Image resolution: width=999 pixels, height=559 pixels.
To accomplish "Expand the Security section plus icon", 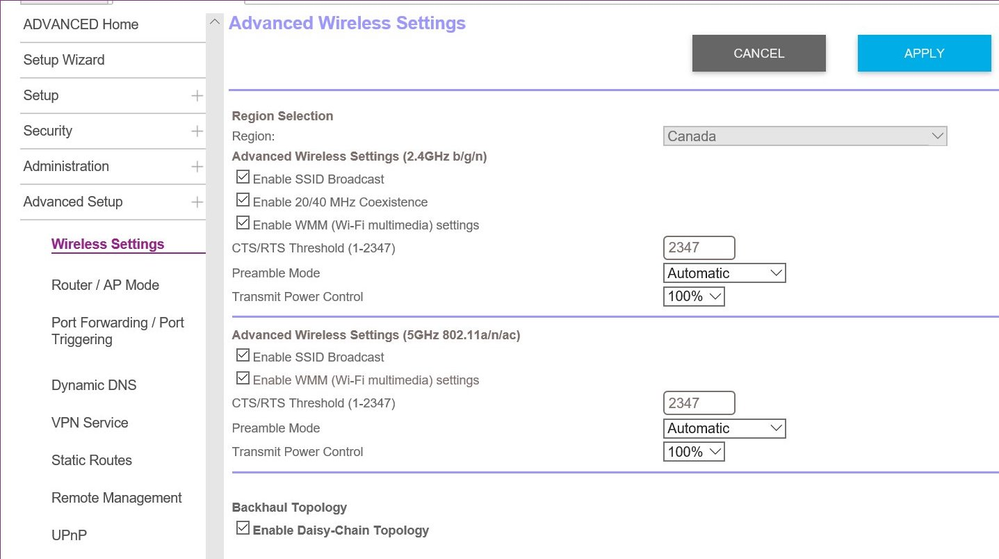I will coord(197,131).
